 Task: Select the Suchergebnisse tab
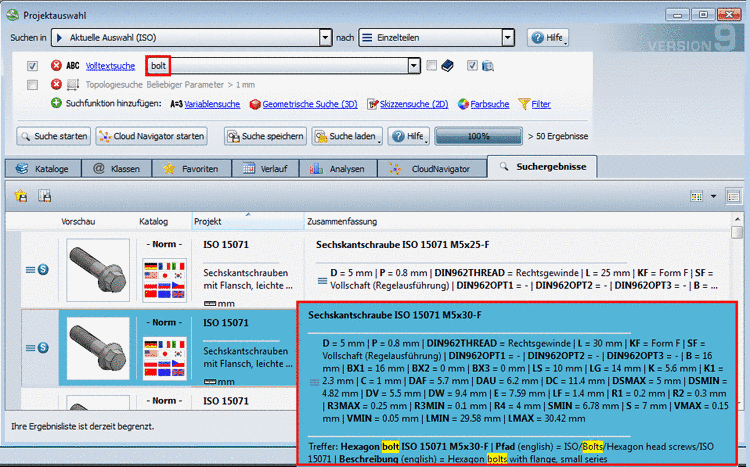coord(542,167)
